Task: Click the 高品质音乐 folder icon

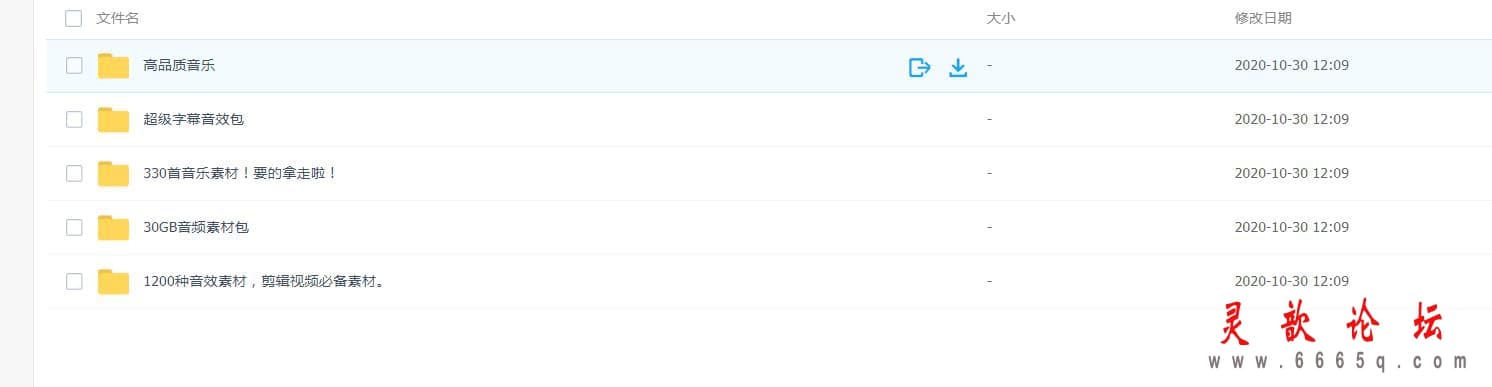Action: pyautogui.click(x=113, y=66)
